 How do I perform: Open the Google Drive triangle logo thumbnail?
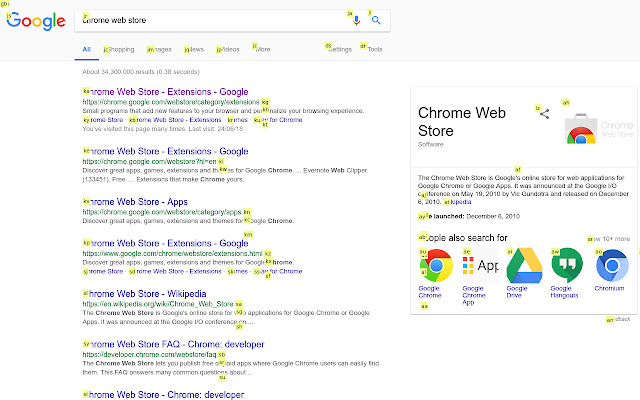click(x=524, y=265)
